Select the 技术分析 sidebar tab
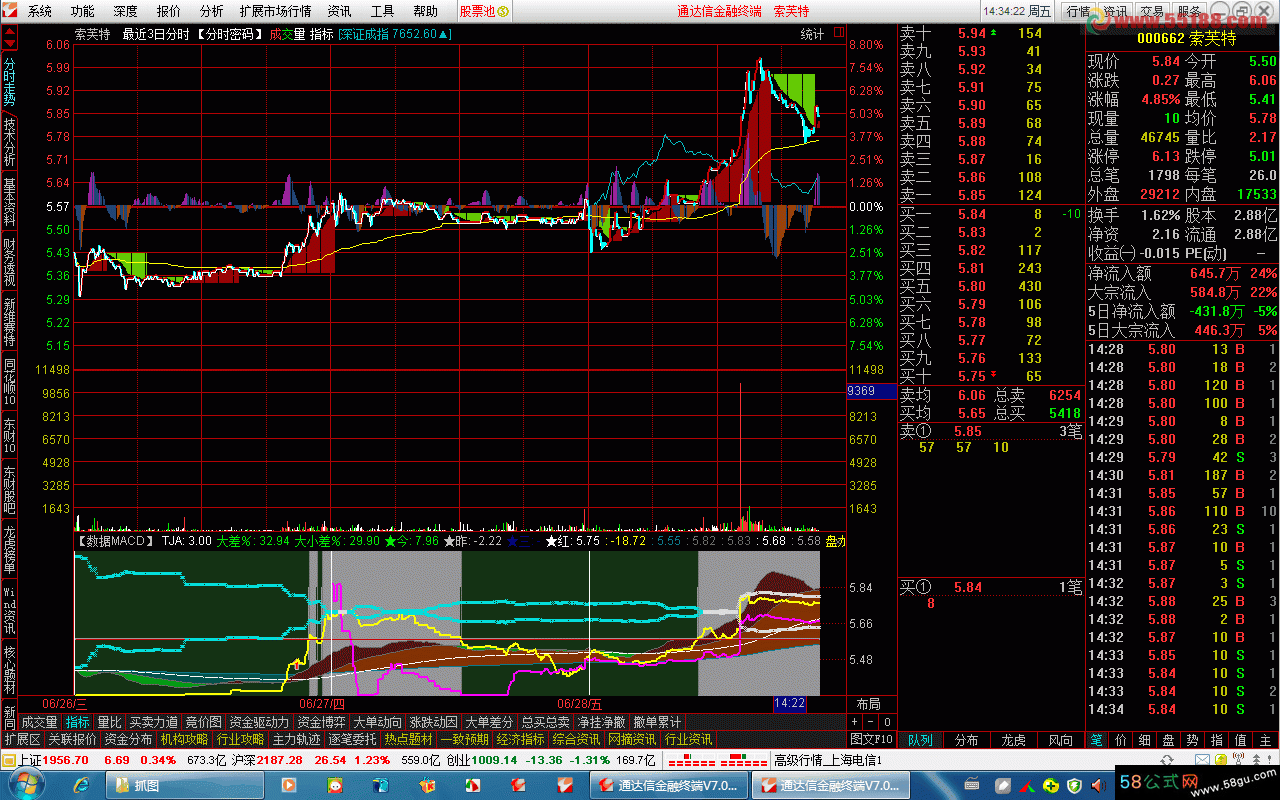The image size is (1280, 800). 9,140
